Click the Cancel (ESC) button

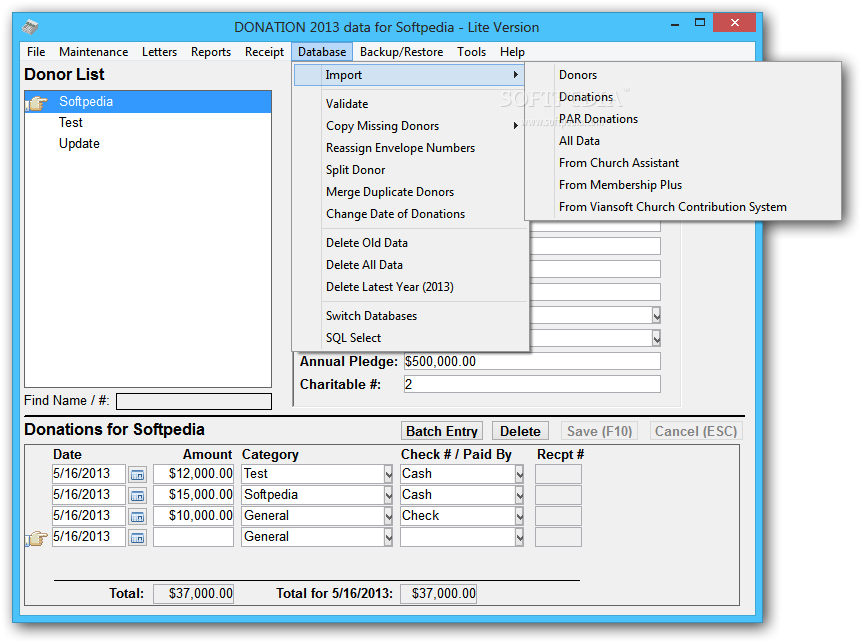pyautogui.click(x=696, y=431)
